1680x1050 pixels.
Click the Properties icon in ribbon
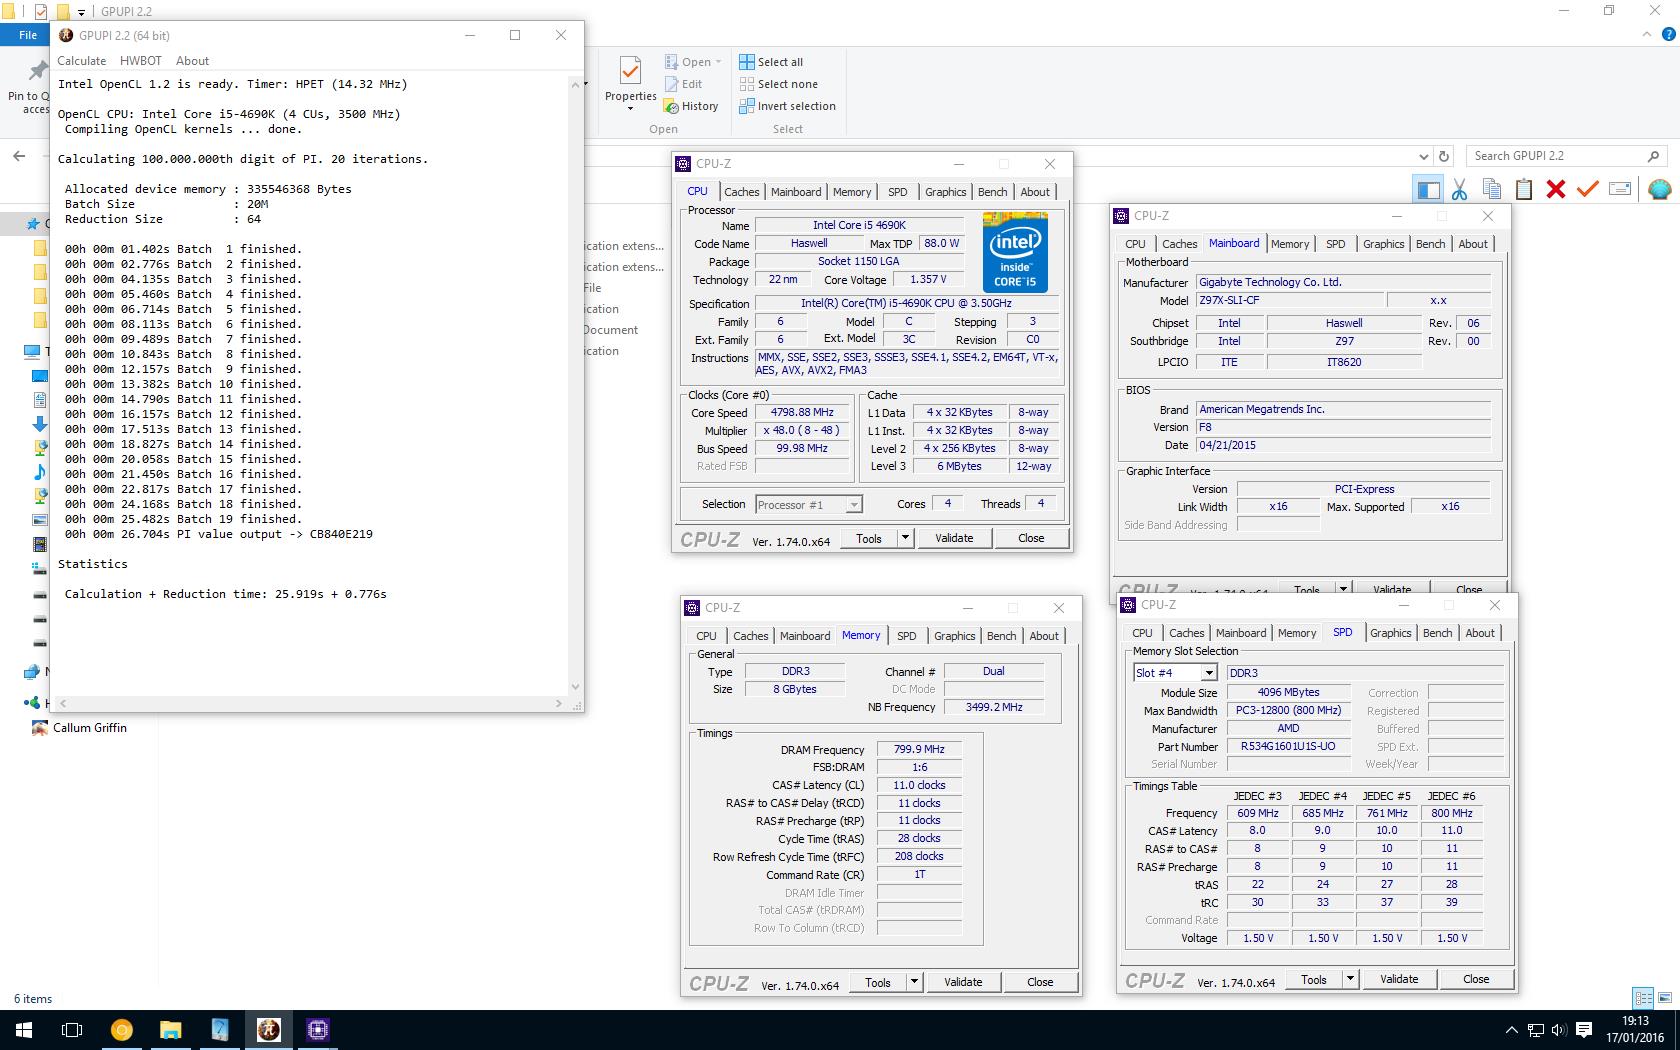(x=630, y=72)
